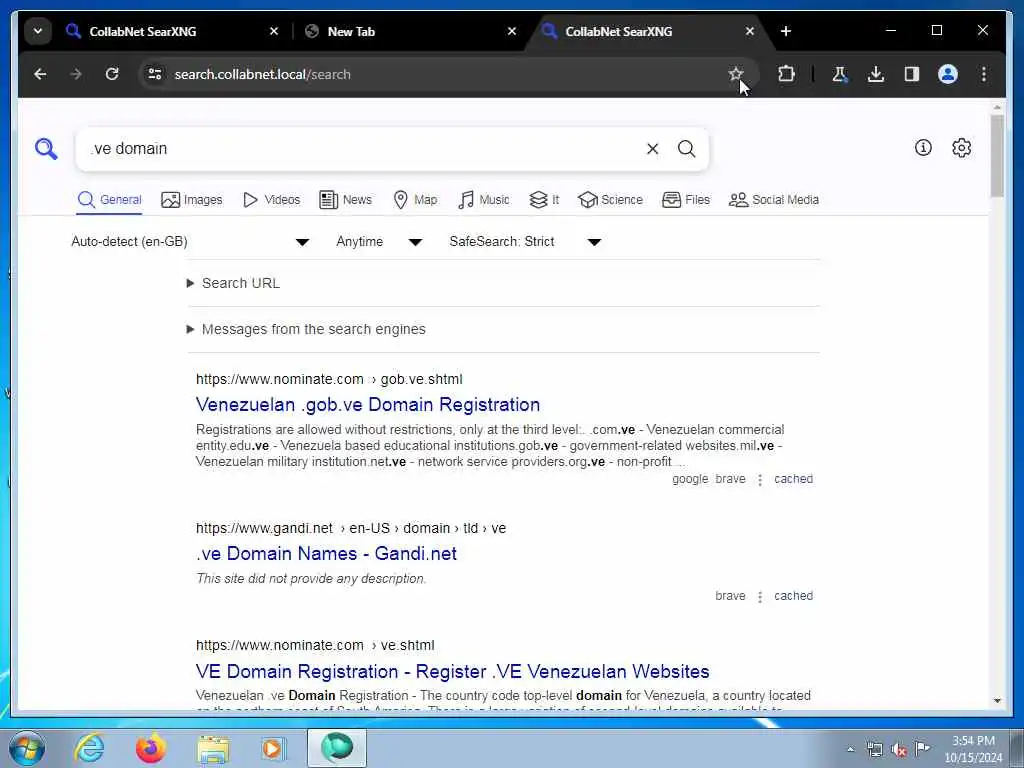The width and height of the screenshot is (1024, 768).
Task: Open the network tray icon
Action: pos(874,749)
